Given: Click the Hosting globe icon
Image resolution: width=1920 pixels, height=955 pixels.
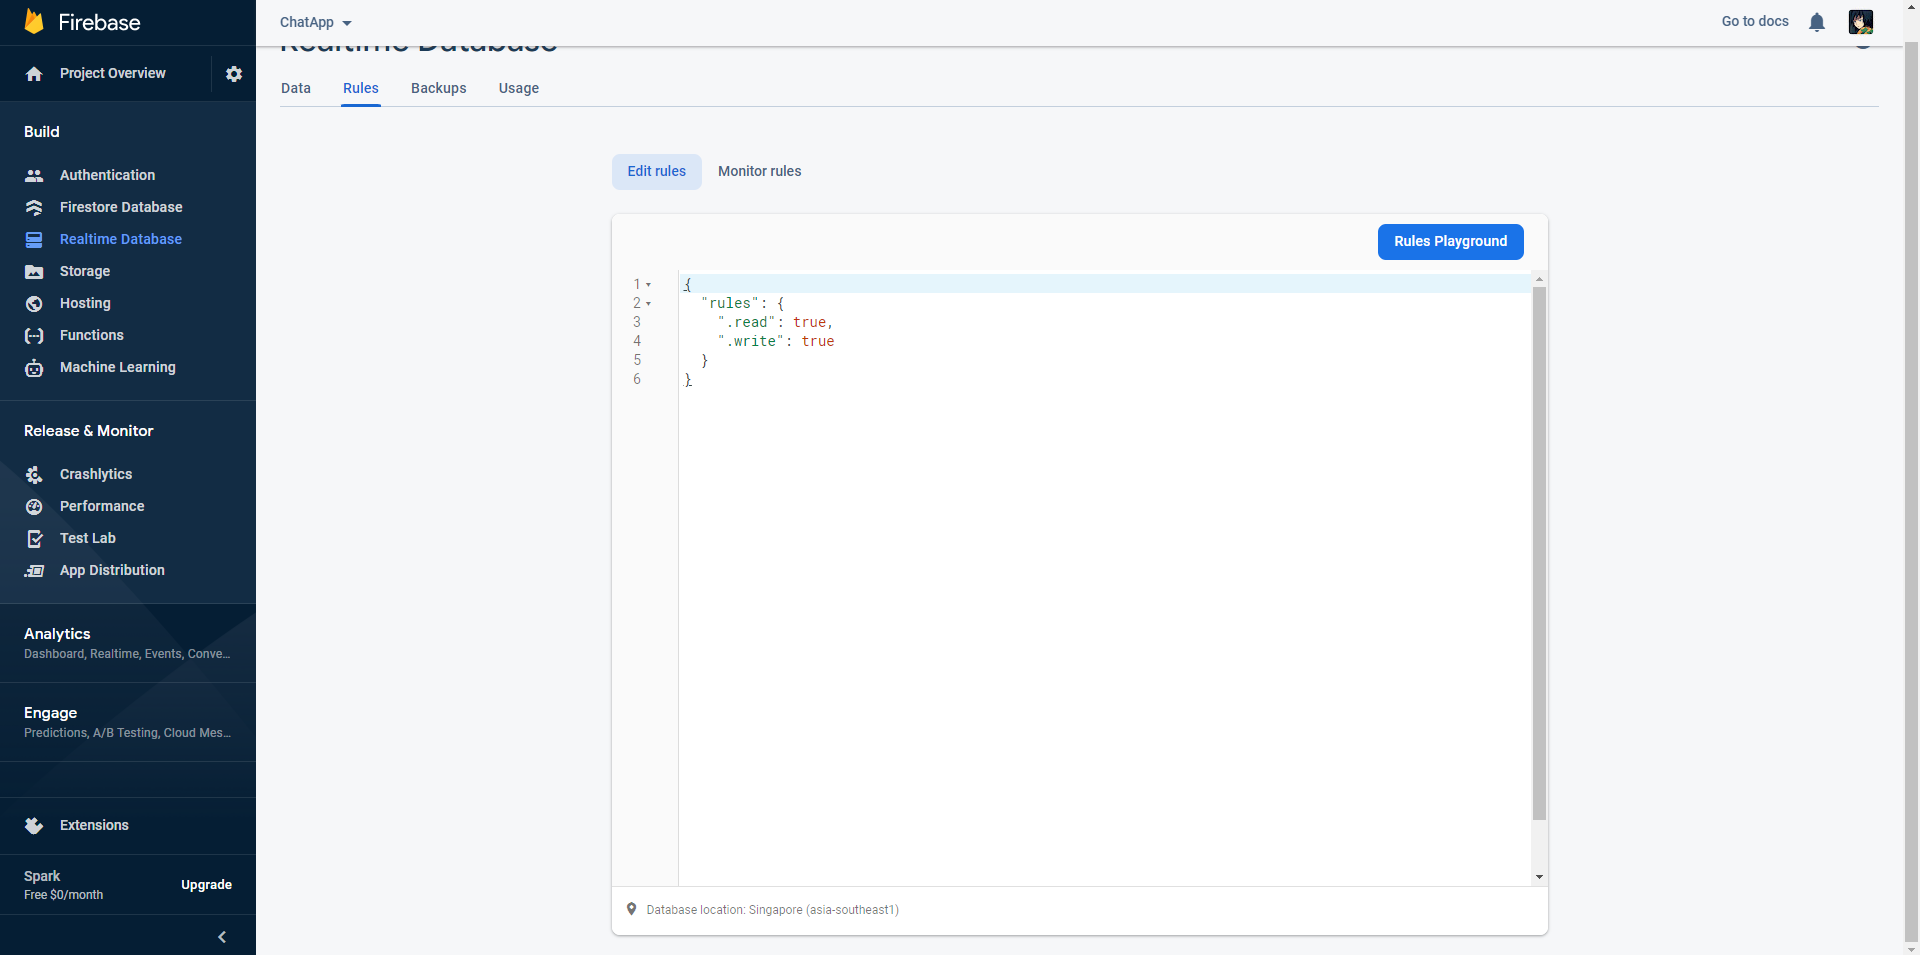Looking at the screenshot, I should pos(34,303).
